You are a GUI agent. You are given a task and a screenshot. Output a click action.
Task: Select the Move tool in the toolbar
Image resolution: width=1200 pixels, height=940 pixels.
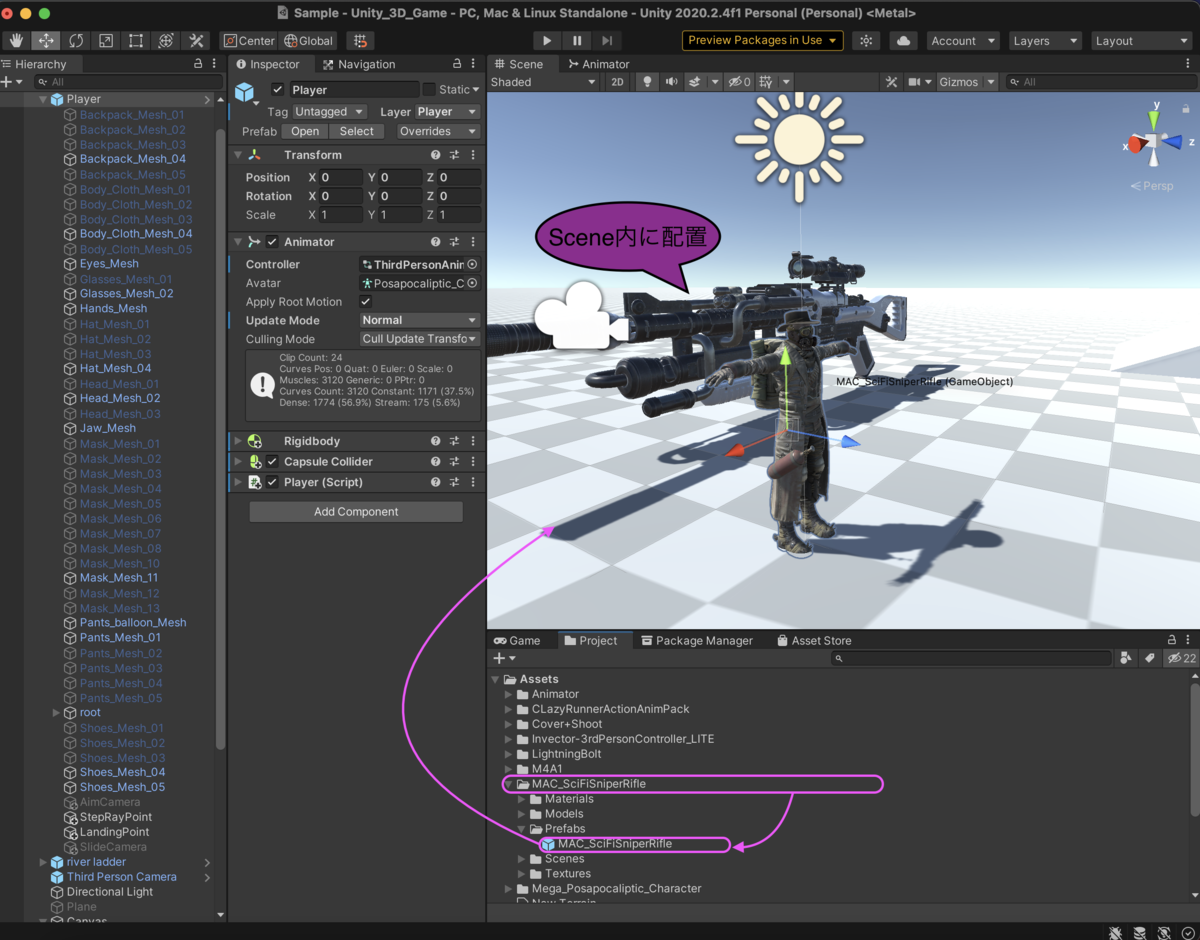(x=46, y=41)
